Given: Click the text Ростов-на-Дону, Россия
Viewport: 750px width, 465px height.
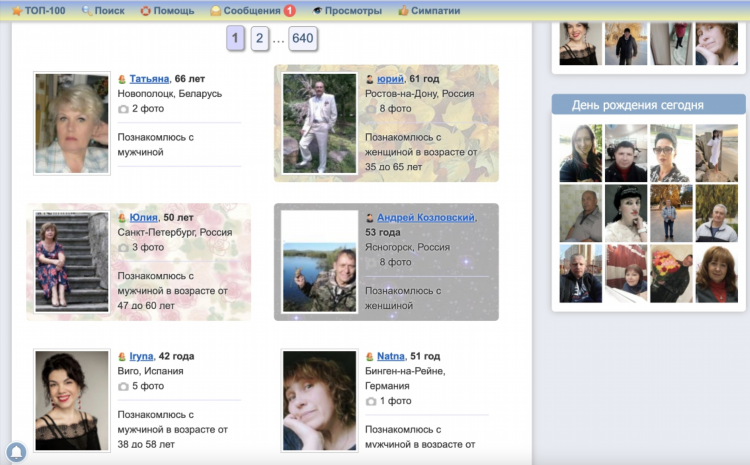Looking at the screenshot, I should (419, 94).
